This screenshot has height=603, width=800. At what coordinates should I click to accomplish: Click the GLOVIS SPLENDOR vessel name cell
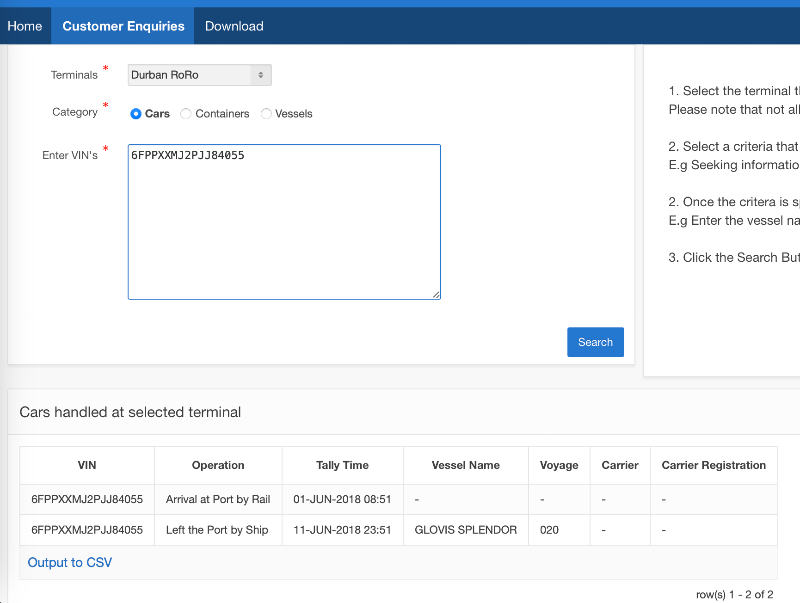(466, 530)
